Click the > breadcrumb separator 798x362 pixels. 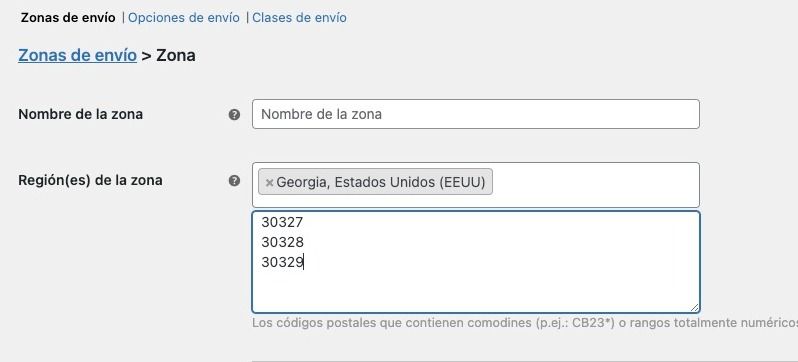tap(147, 55)
